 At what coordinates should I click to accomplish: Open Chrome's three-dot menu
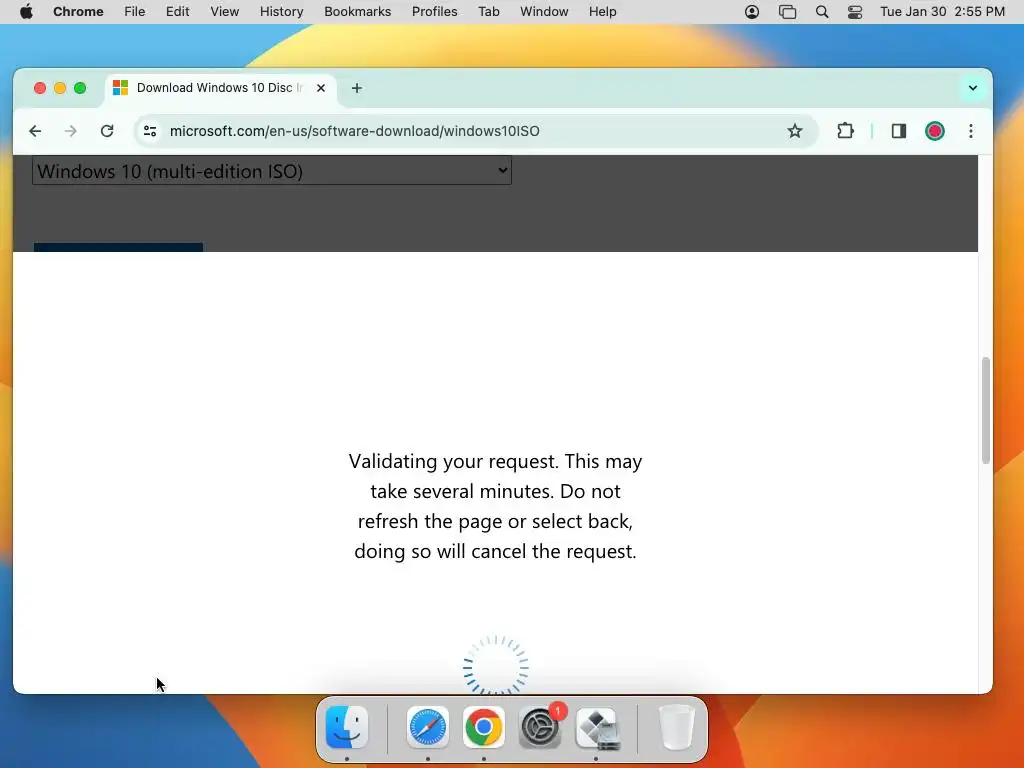[x=971, y=131]
